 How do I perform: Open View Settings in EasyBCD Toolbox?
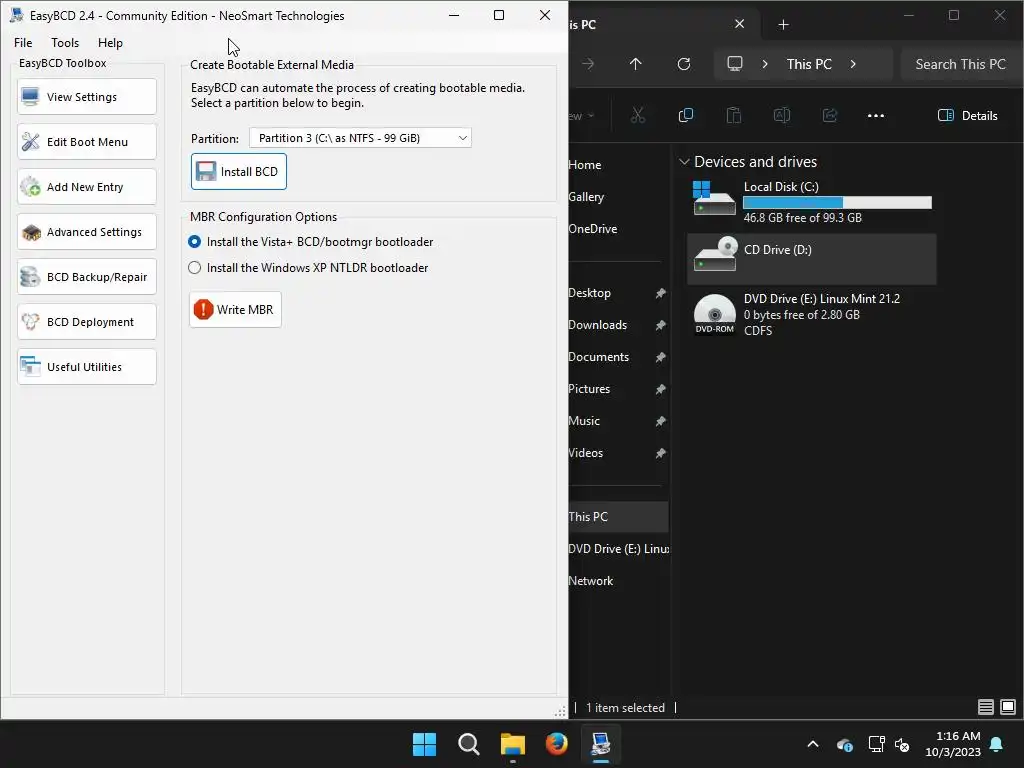87,97
